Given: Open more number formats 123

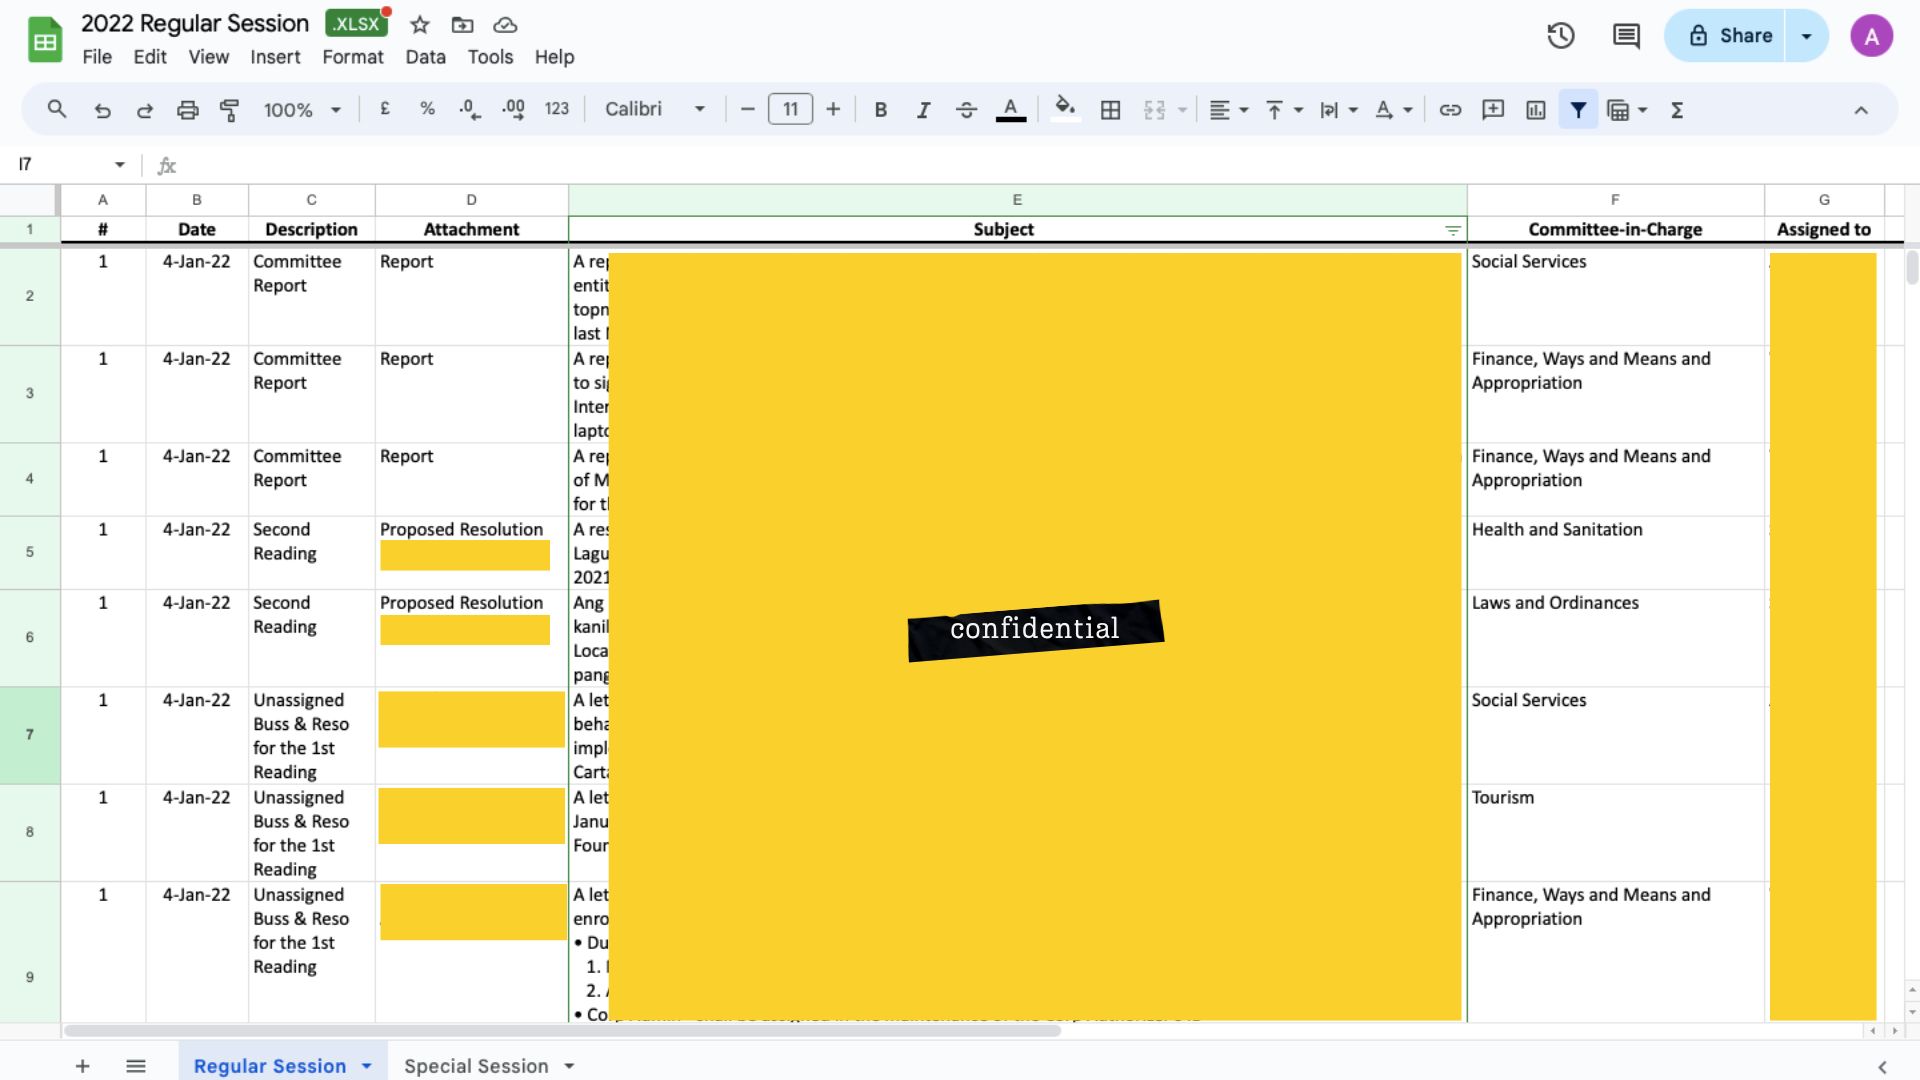Looking at the screenshot, I should tap(557, 109).
